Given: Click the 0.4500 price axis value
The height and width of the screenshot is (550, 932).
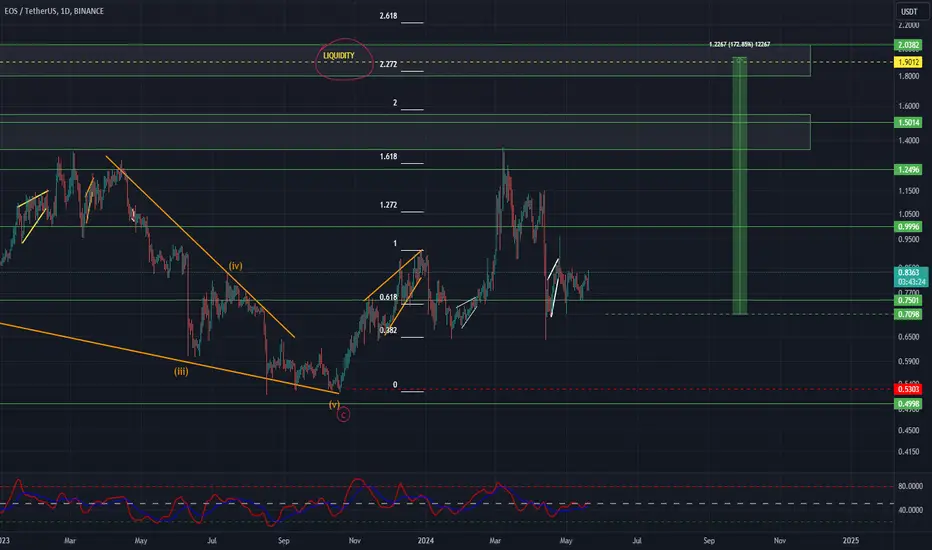Looking at the screenshot, I should pyautogui.click(x=909, y=430).
